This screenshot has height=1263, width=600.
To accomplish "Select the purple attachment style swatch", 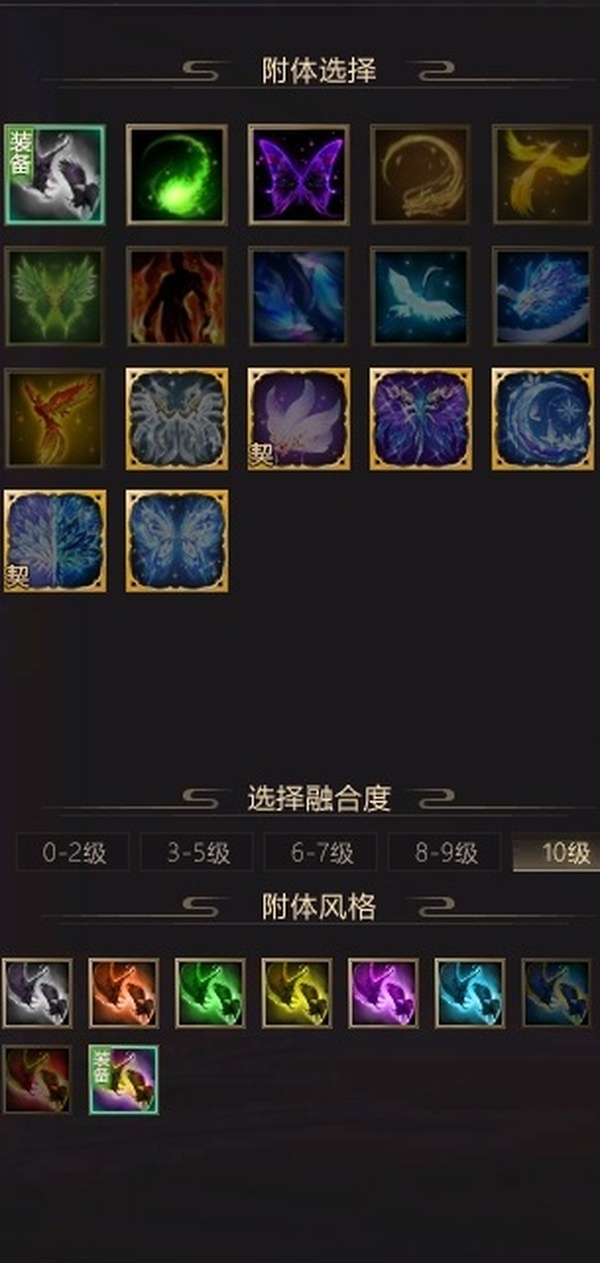I will point(383,993).
